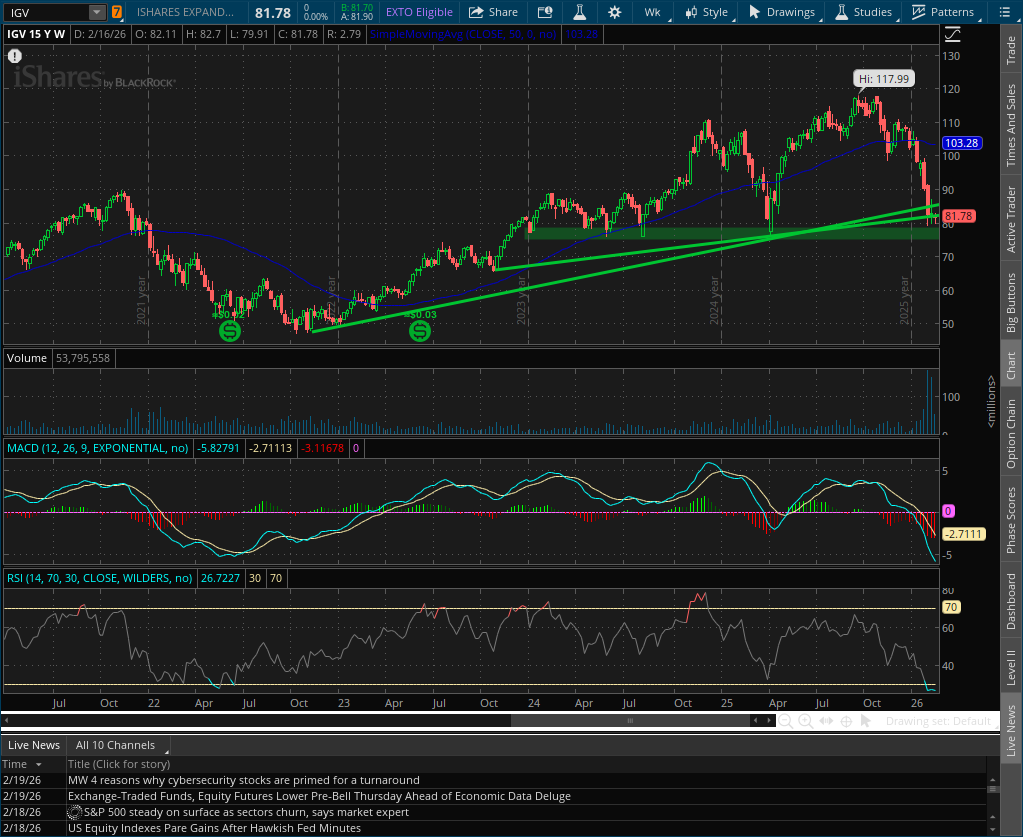Open Edit Studies via the flask icon
The height and width of the screenshot is (837, 1023).
click(579, 12)
